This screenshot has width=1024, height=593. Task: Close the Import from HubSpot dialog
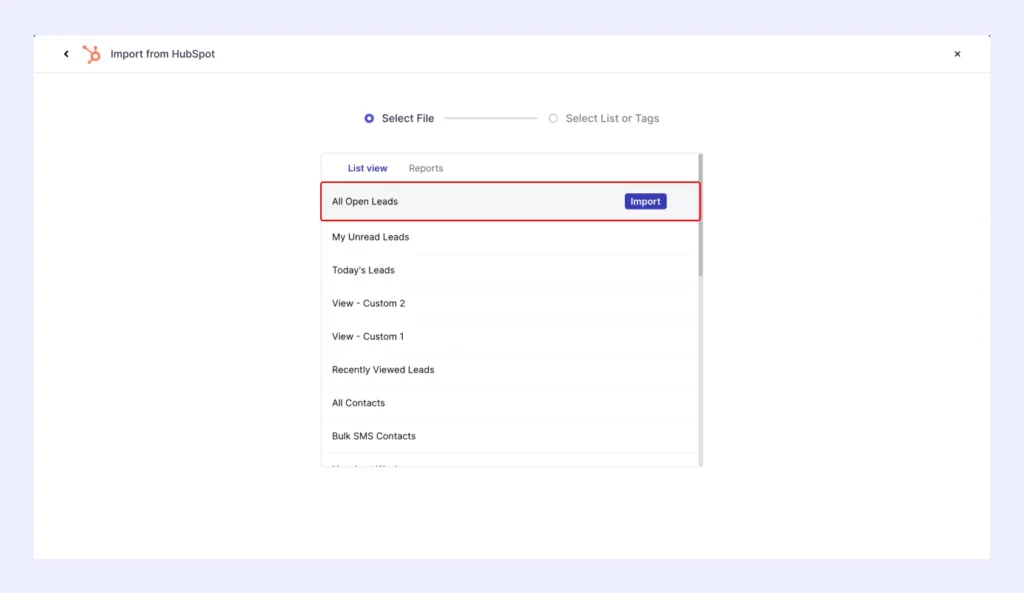[957, 53]
